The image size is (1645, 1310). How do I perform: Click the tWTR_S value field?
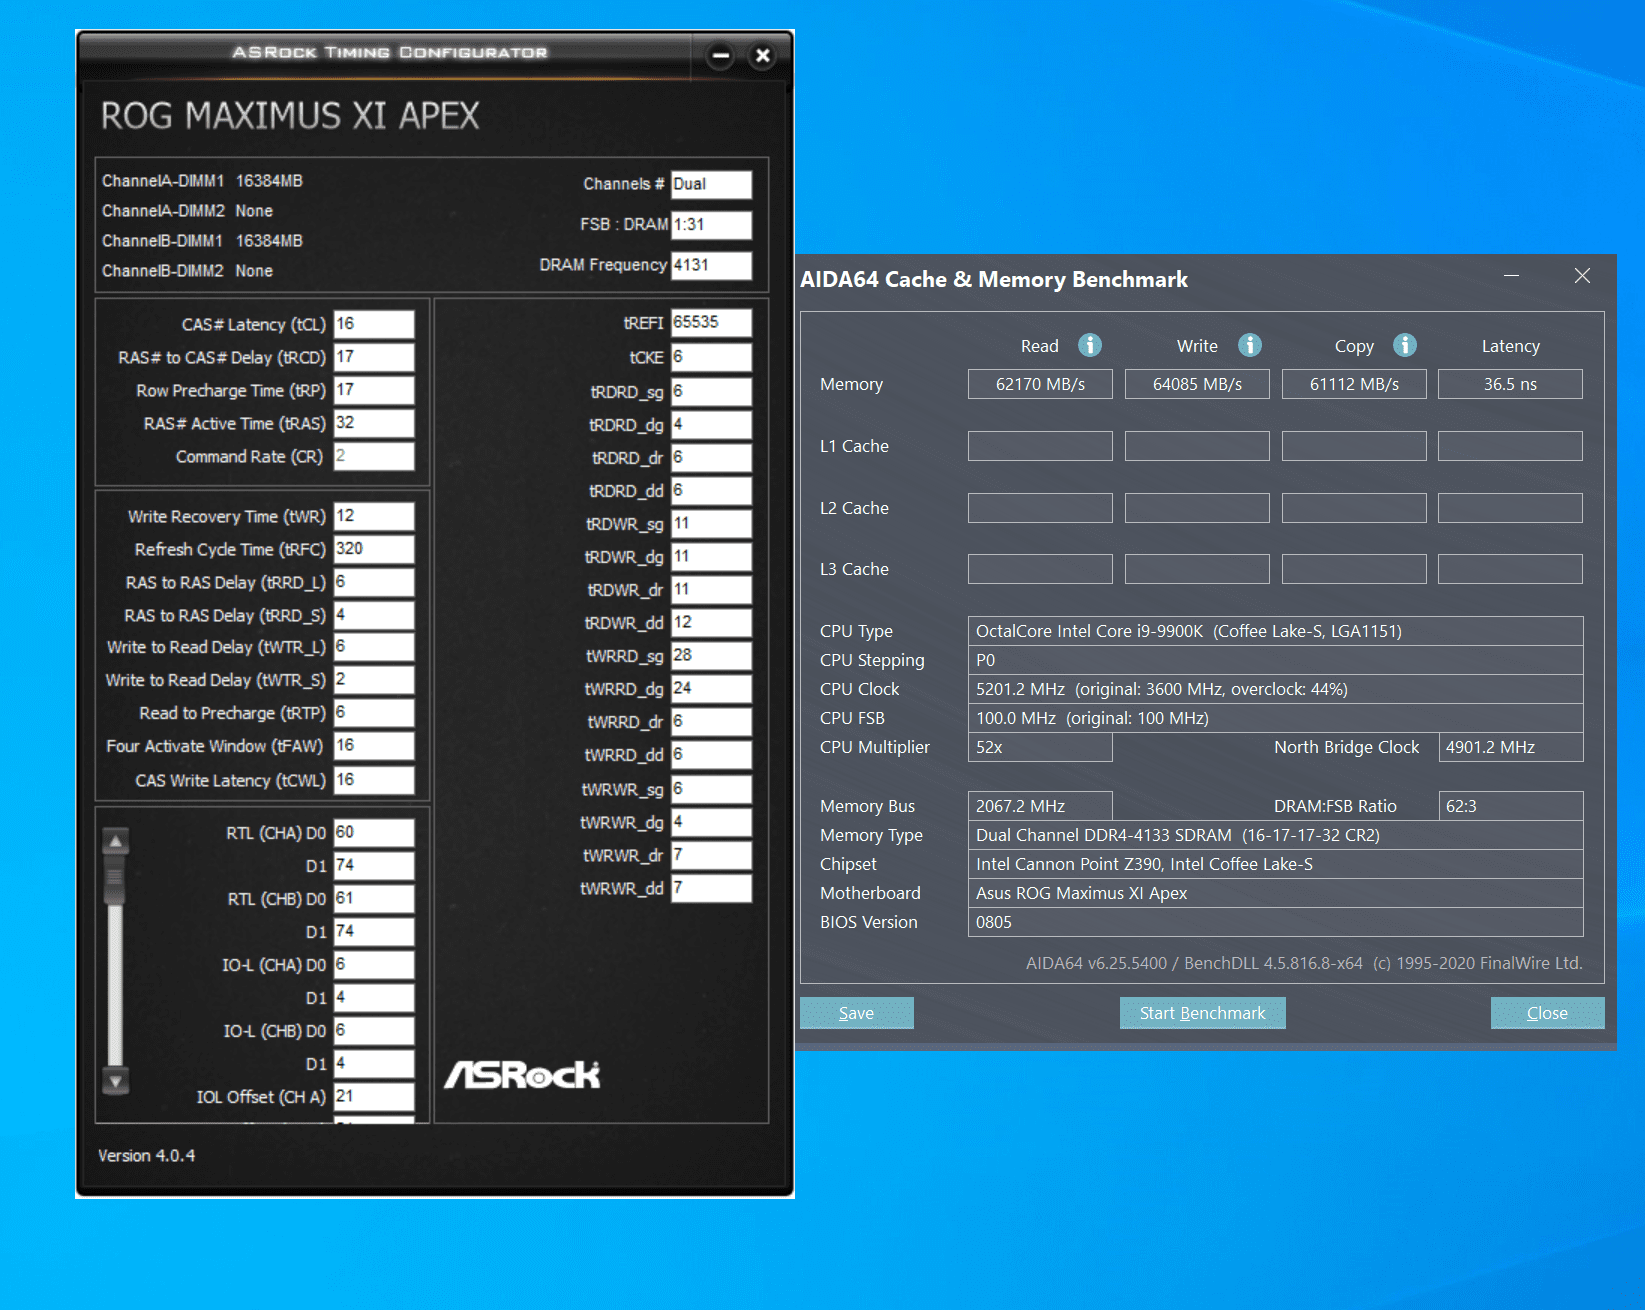click(374, 680)
